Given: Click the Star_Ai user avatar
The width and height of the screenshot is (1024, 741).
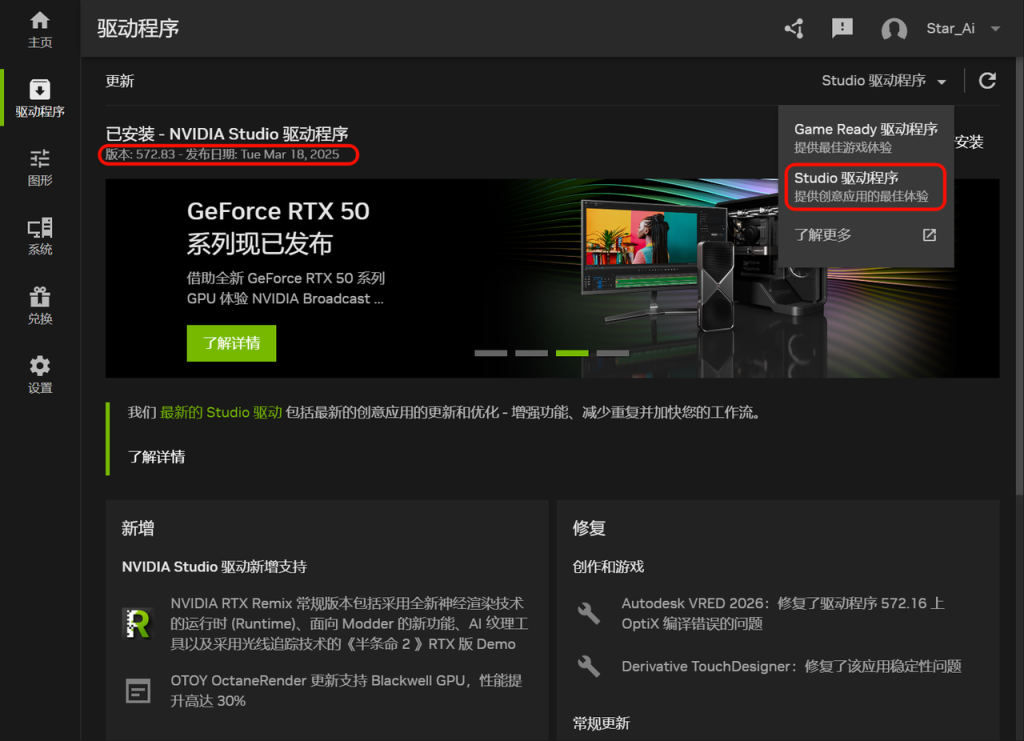Looking at the screenshot, I should coord(893,30).
